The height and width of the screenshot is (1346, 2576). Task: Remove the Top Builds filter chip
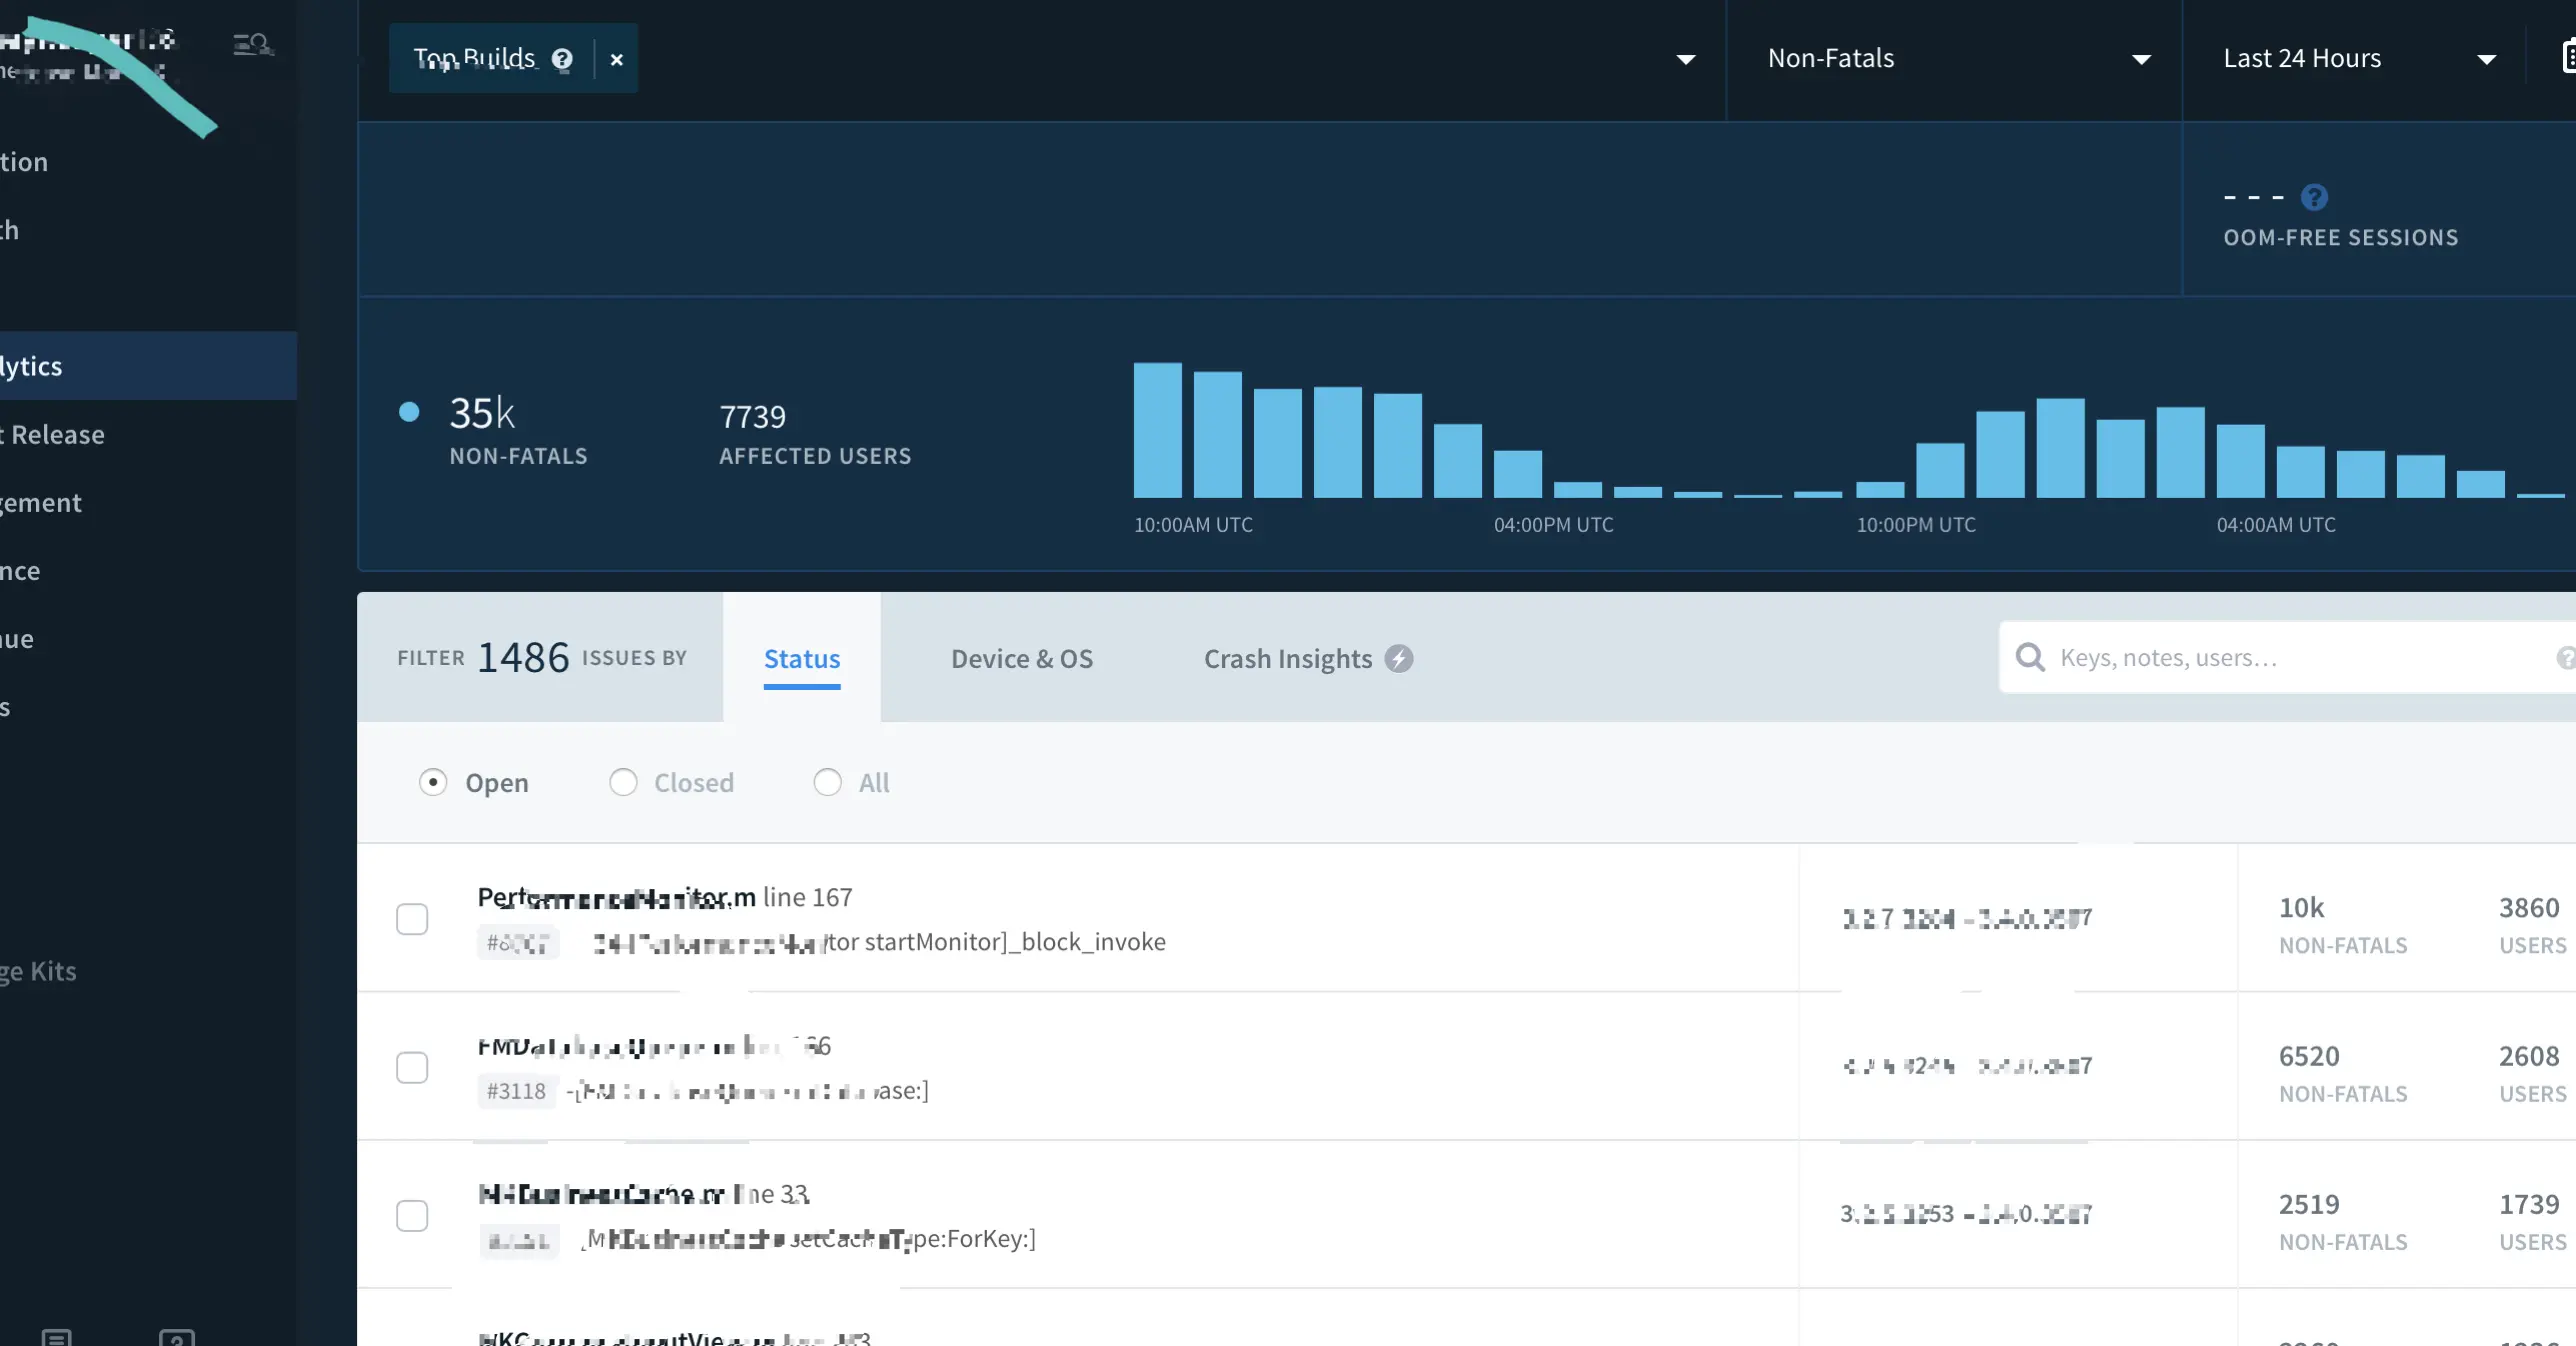[x=617, y=59]
